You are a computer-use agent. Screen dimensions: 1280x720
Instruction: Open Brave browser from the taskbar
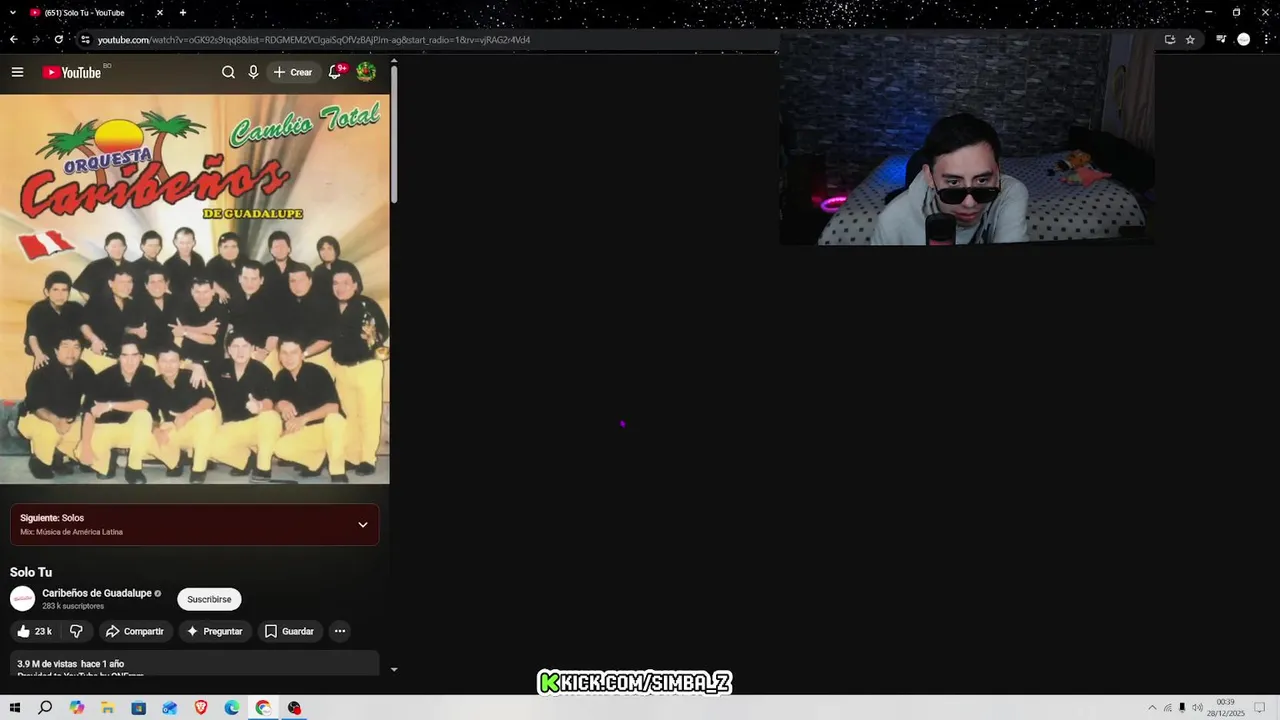pyautogui.click(x=201, y=708)
